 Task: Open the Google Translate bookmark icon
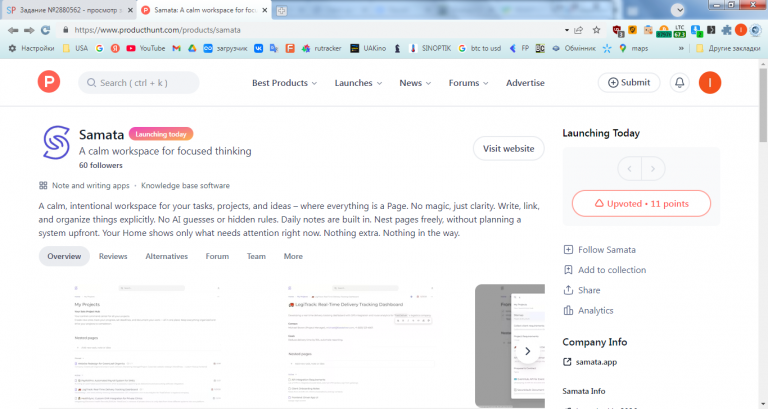(x=274, y=48)
